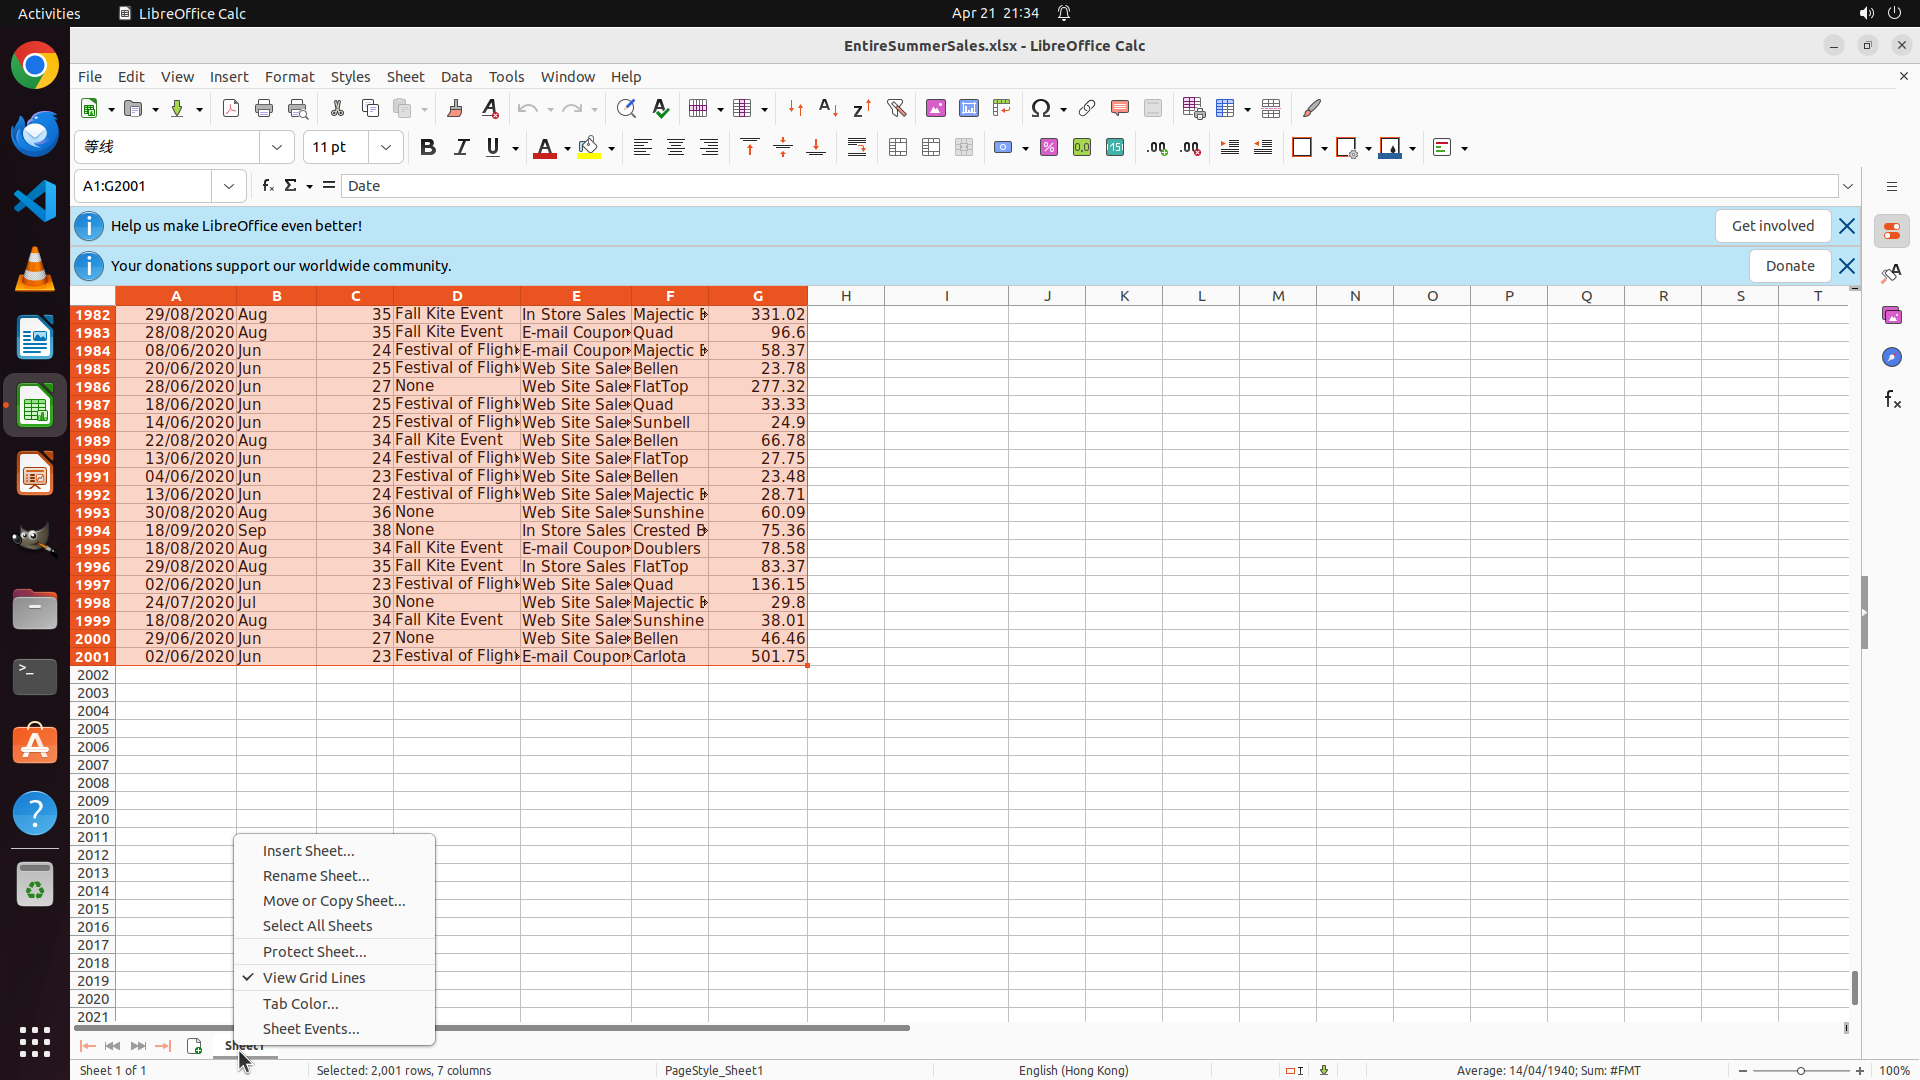Open the font size dropdown
Viewport: 1920px width, 1080px height.
coord(385,148)
